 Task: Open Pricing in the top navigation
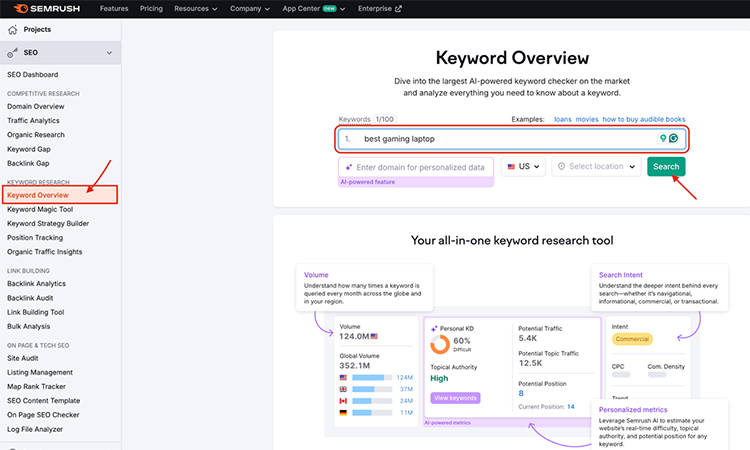tap(151, 9)
